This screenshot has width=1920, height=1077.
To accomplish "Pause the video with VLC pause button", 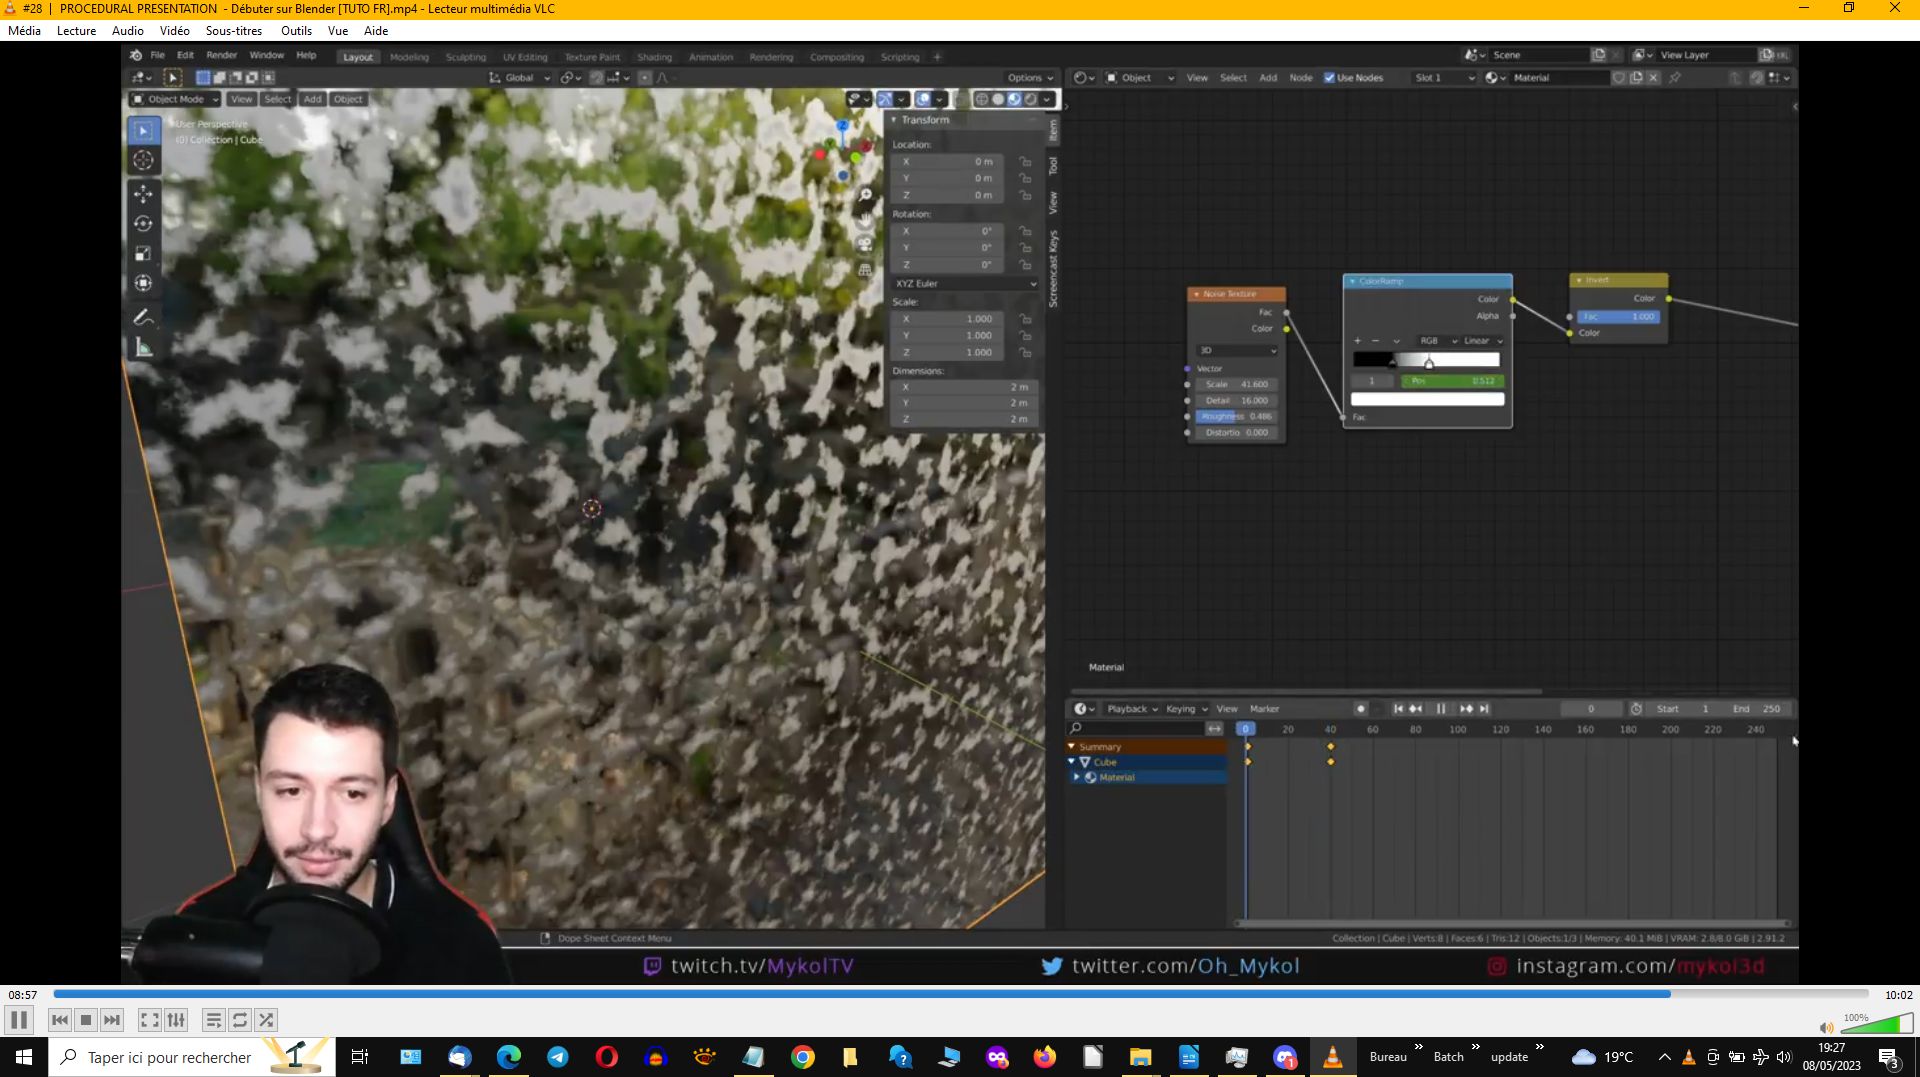I will [x=19, y=1020].
